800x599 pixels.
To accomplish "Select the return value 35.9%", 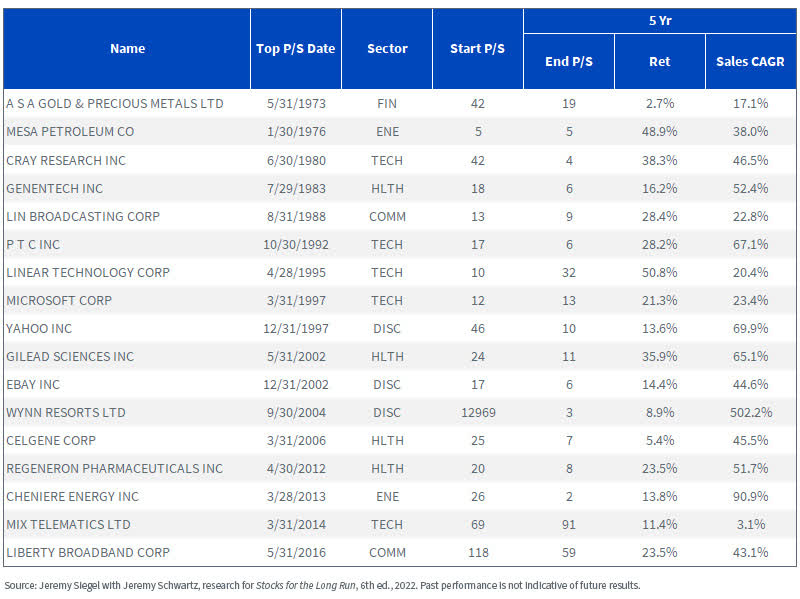I will pos(660,357).
